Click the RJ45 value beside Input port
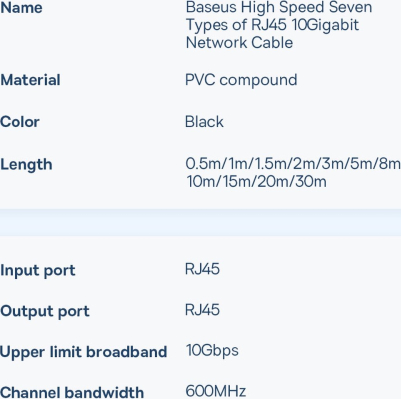This screenshot has width=401, height=399. click(x=202, y=269)
